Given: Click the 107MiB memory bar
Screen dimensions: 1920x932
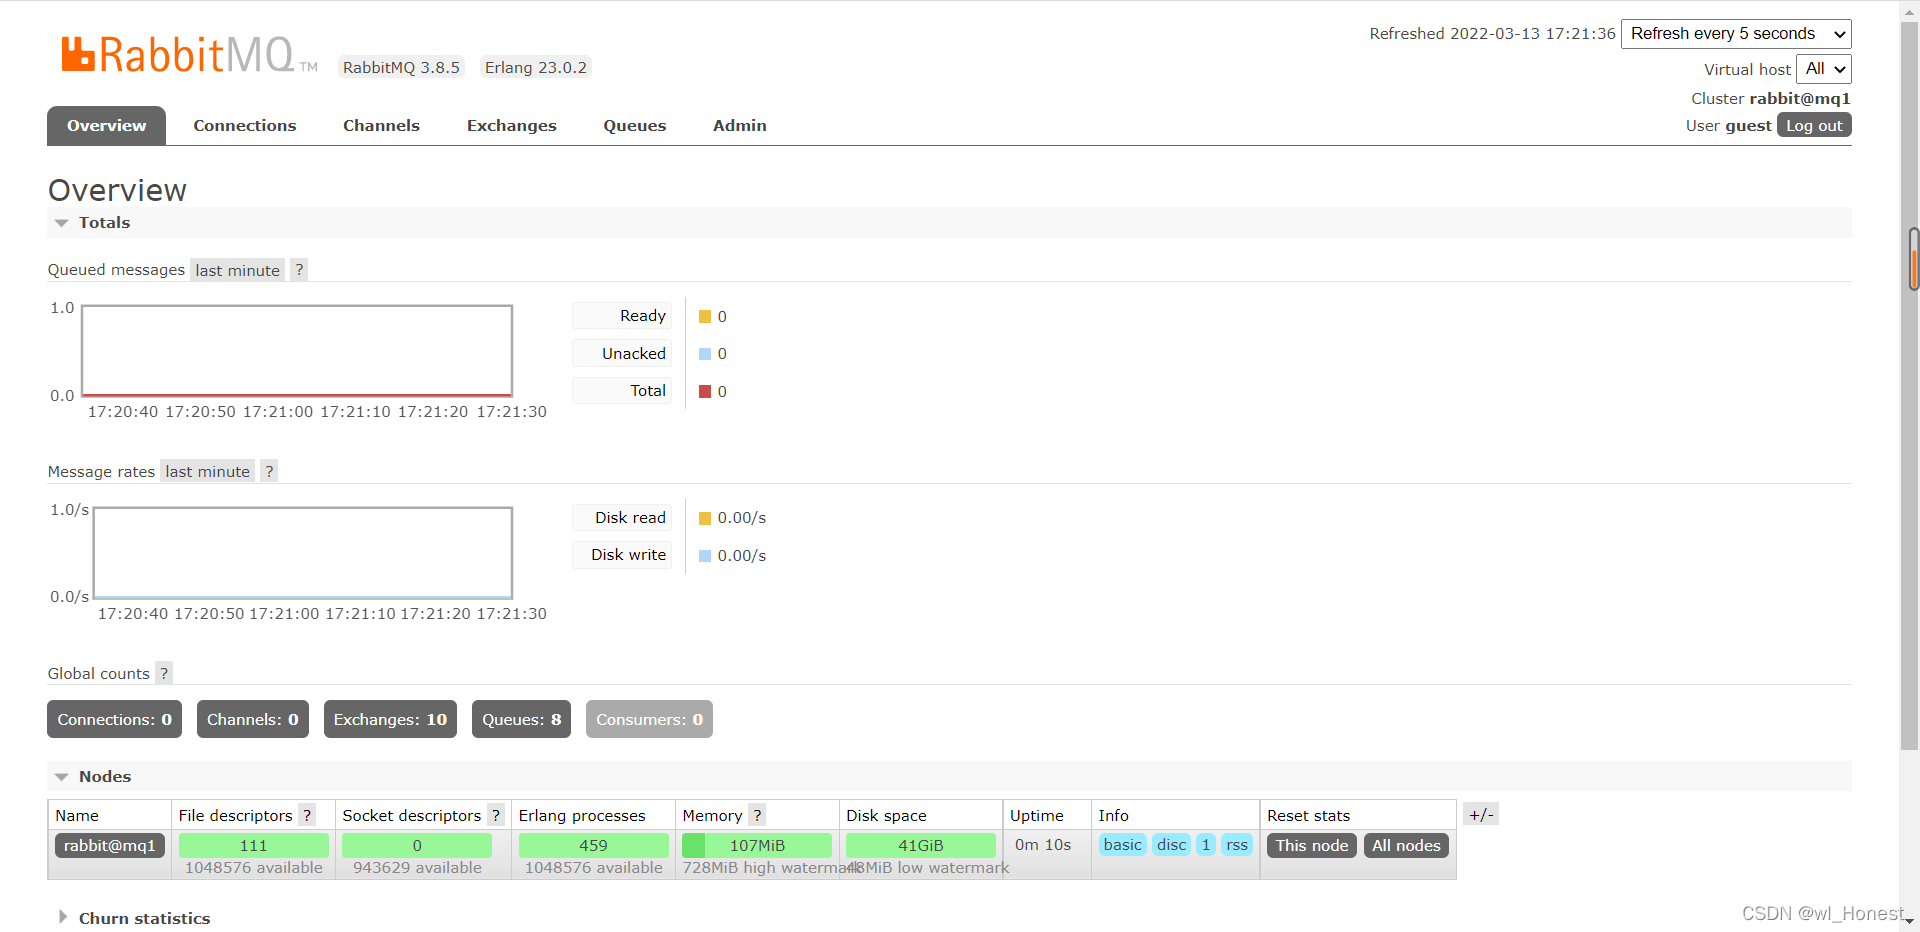Looking at the screenshot, I should [x=757, y=845].
